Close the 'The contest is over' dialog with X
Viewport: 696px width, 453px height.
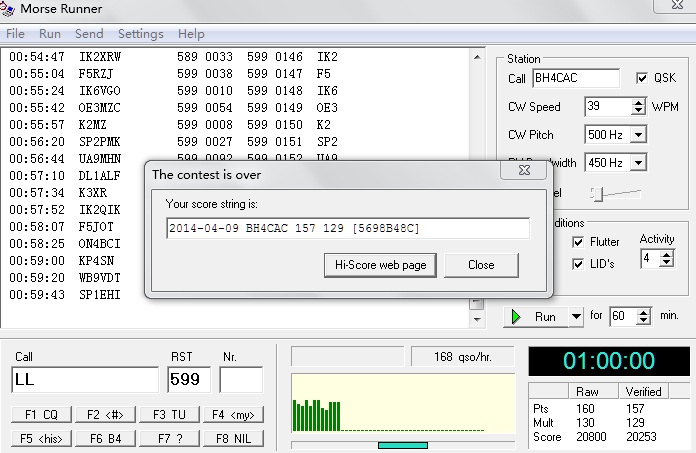(x=524, y=170)
